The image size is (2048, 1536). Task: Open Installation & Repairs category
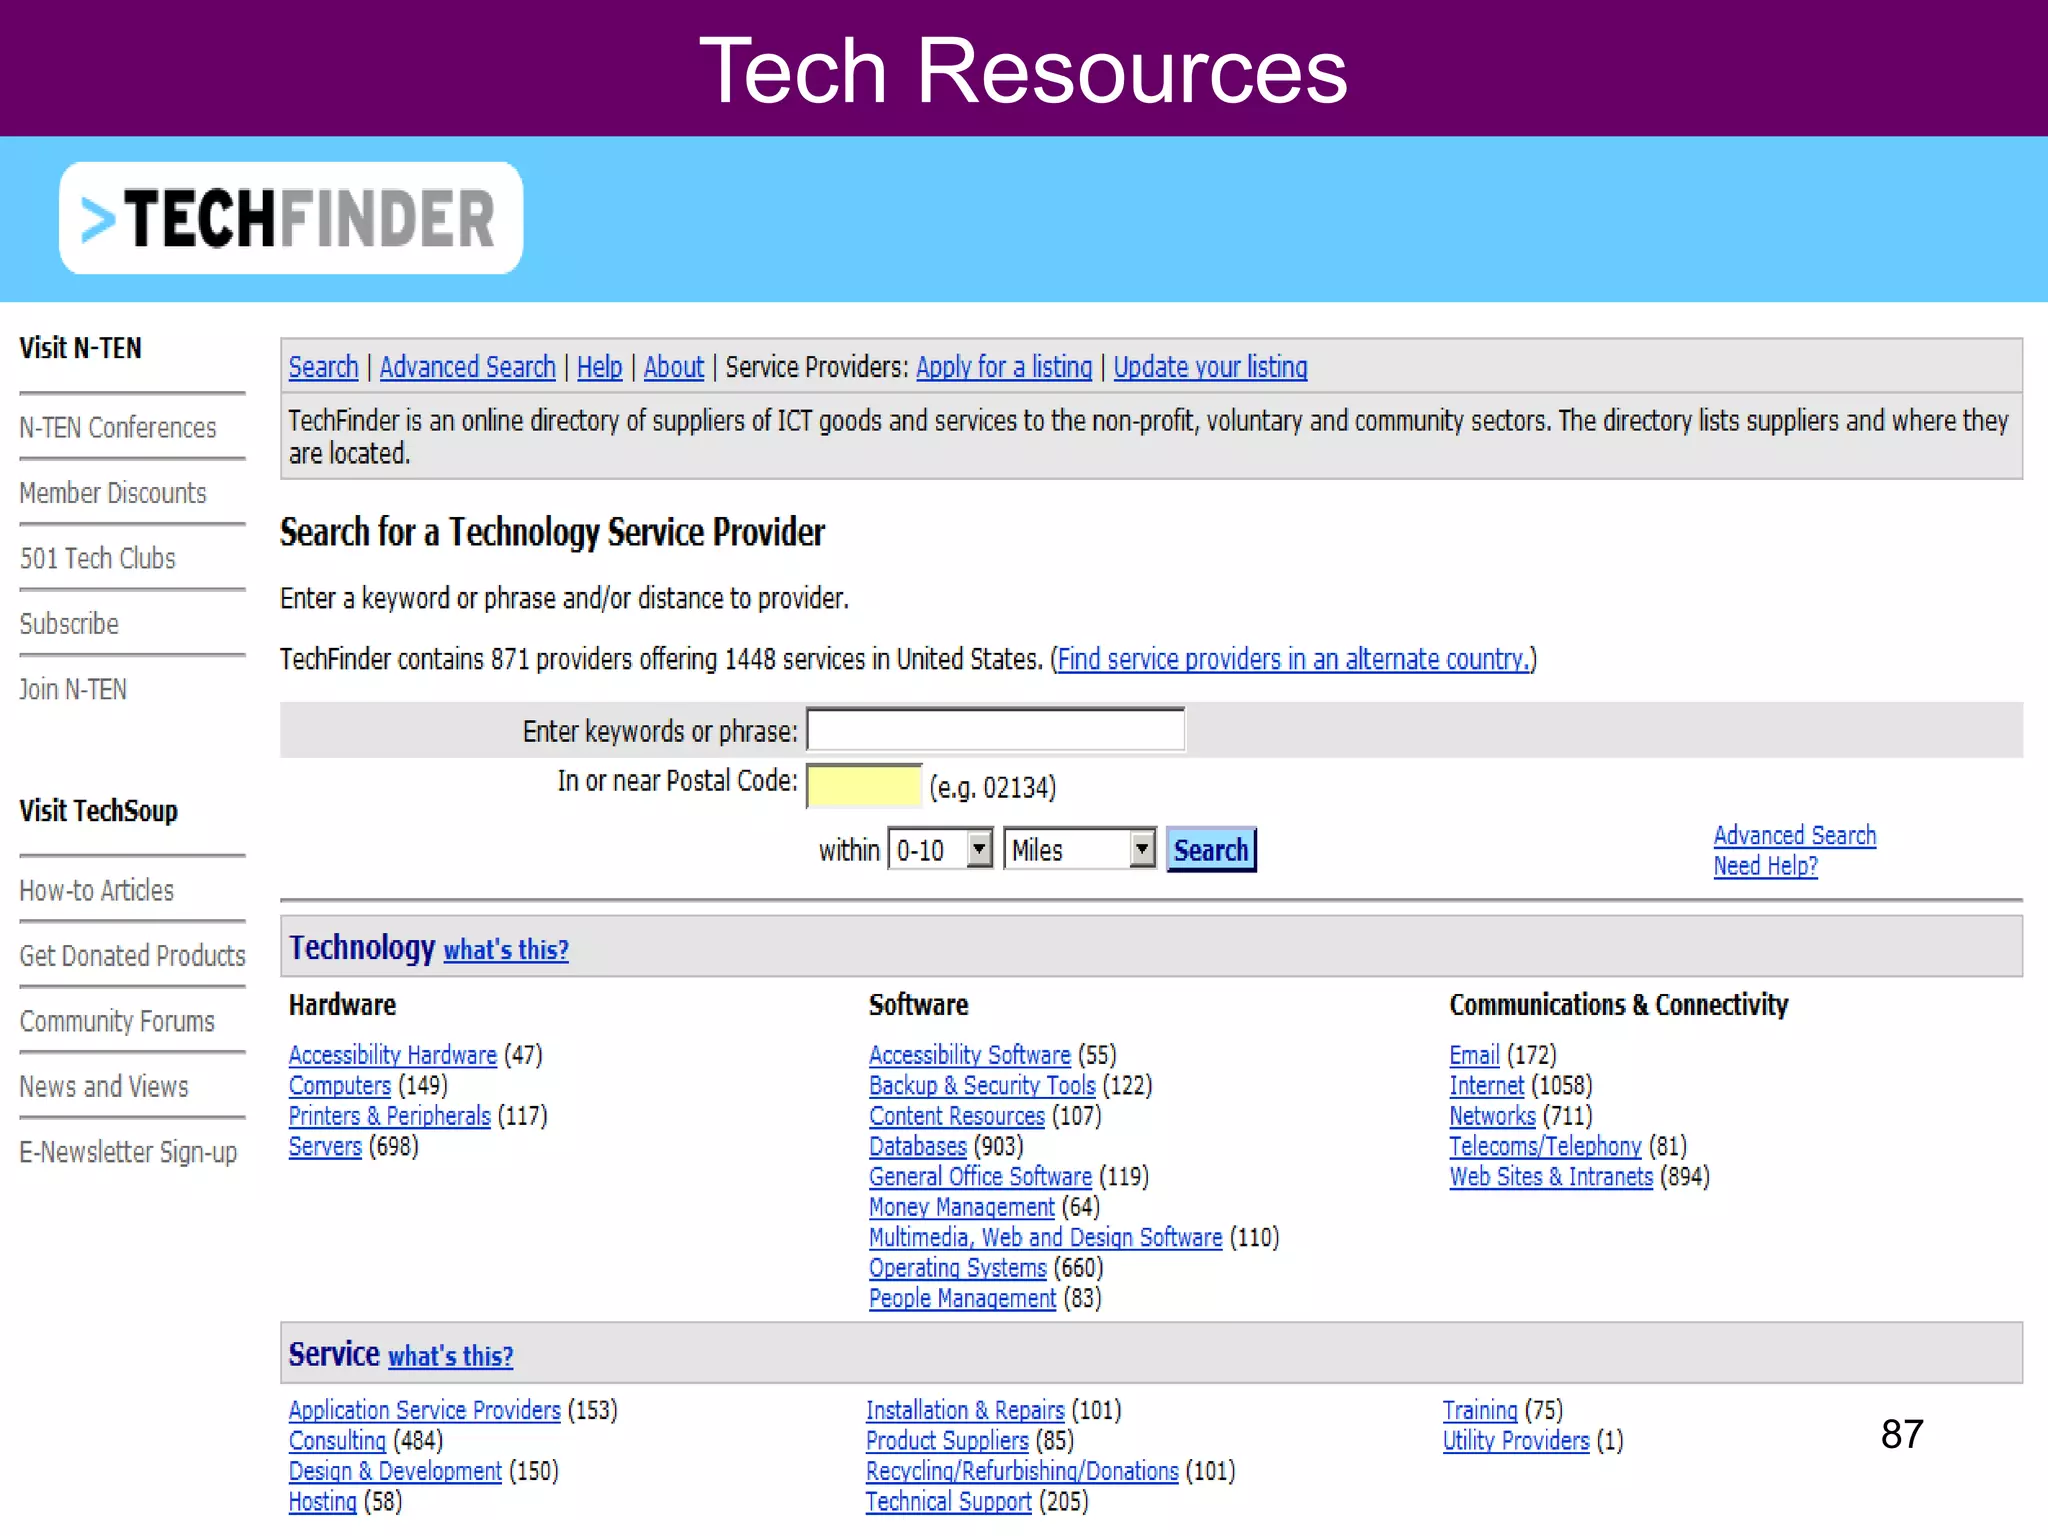pyautogui.click(x=965, y=1410)
